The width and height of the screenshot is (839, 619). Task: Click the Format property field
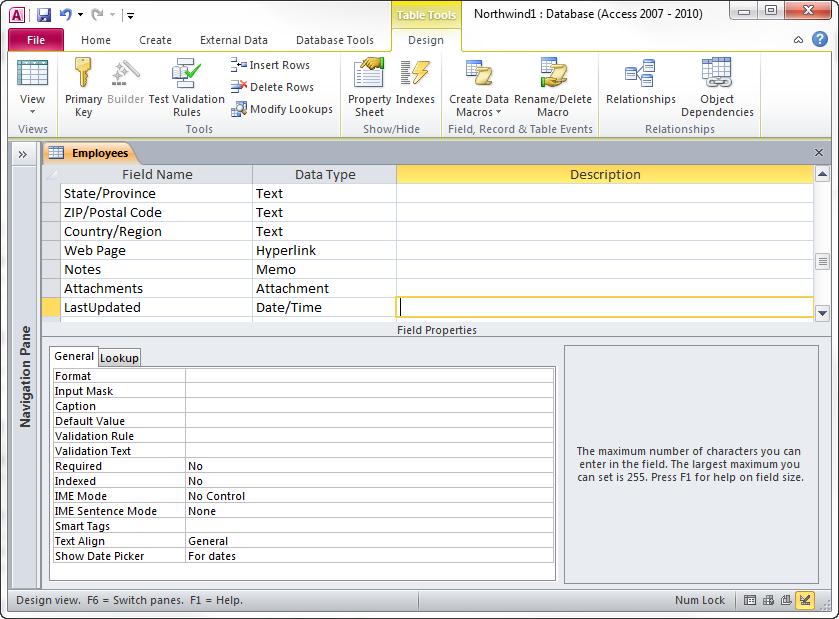[369, 376]
